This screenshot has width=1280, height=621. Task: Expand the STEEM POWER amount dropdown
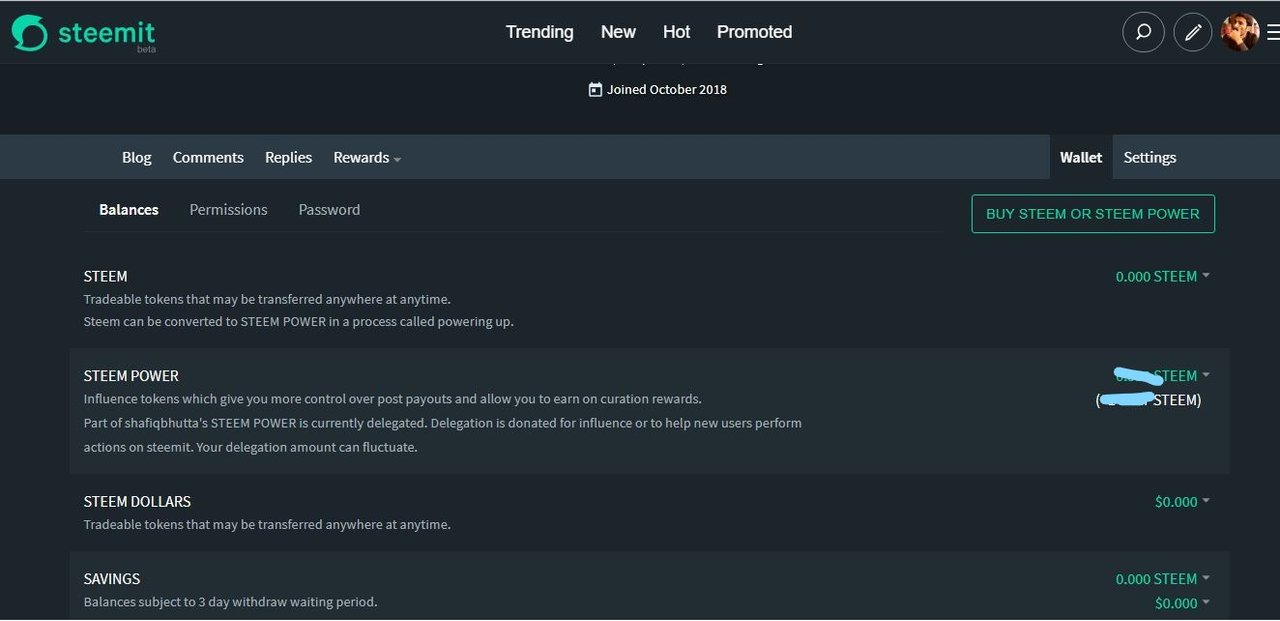pyautogui.click(x=1162, y=376)
